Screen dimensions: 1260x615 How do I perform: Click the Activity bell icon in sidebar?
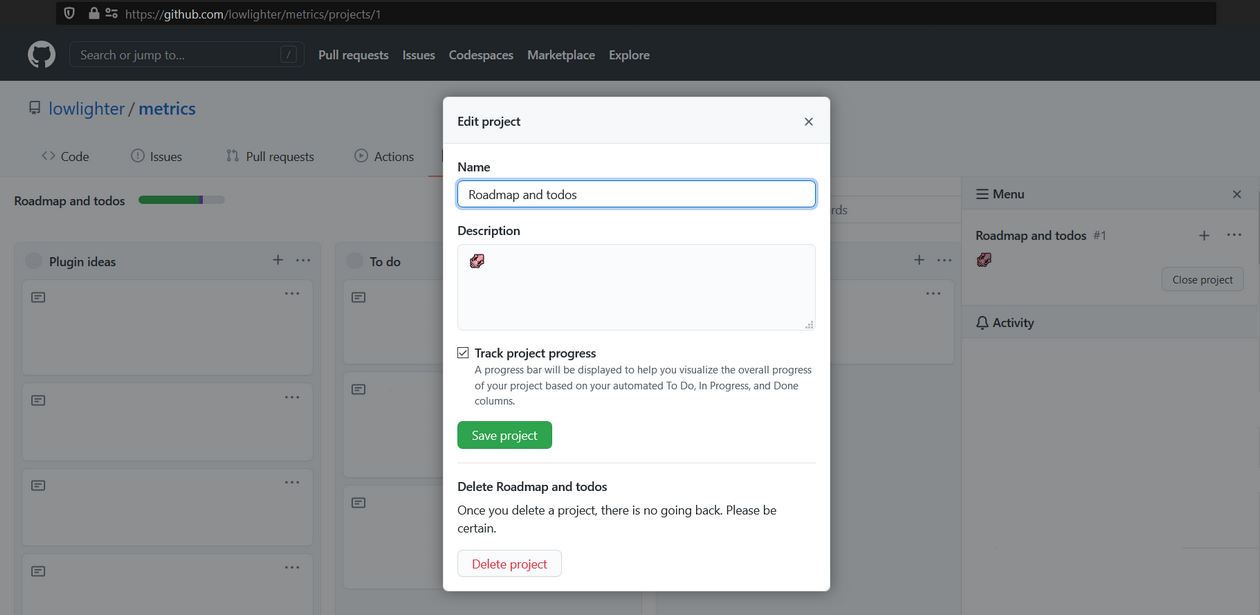(982, 322)
